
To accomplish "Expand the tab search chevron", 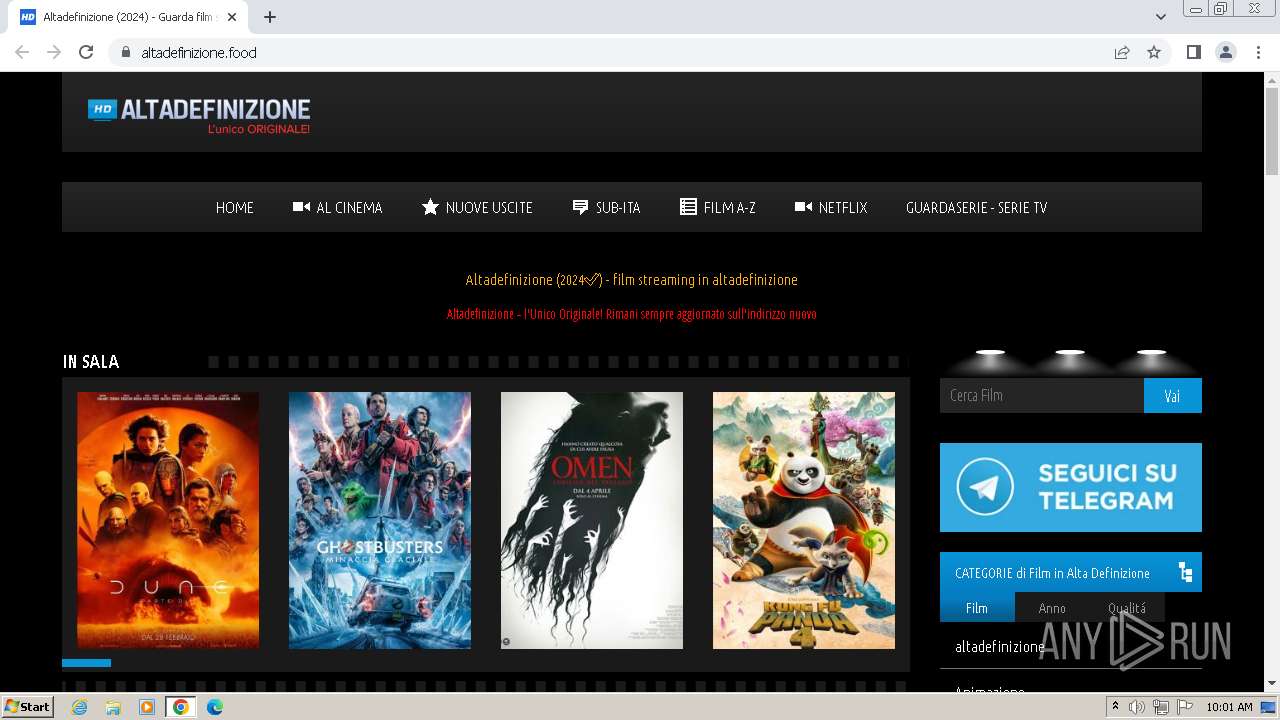I will (x=1161, y=17).
